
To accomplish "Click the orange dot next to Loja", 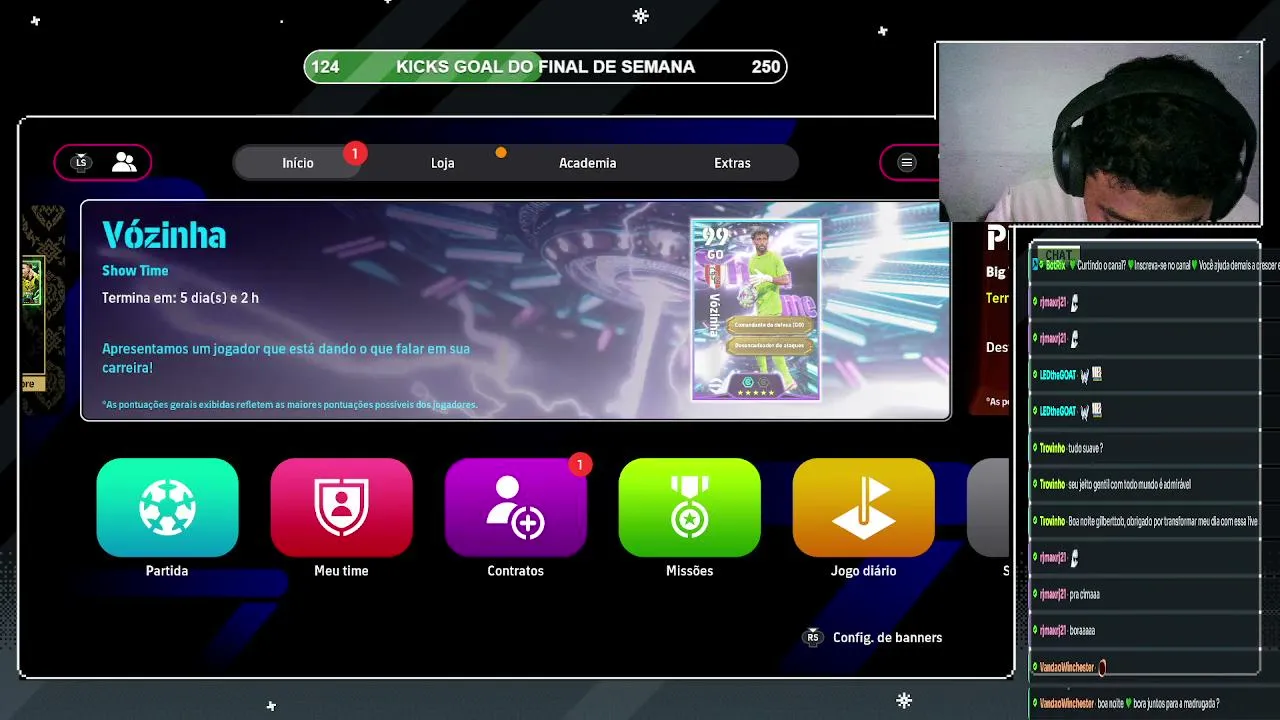I will pos(501,152).
